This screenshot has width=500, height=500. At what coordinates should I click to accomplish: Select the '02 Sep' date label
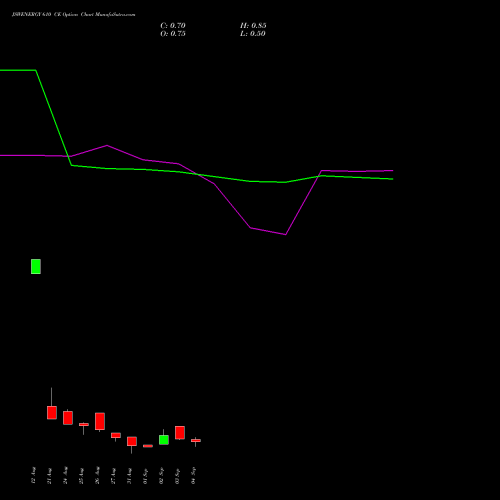161,476
